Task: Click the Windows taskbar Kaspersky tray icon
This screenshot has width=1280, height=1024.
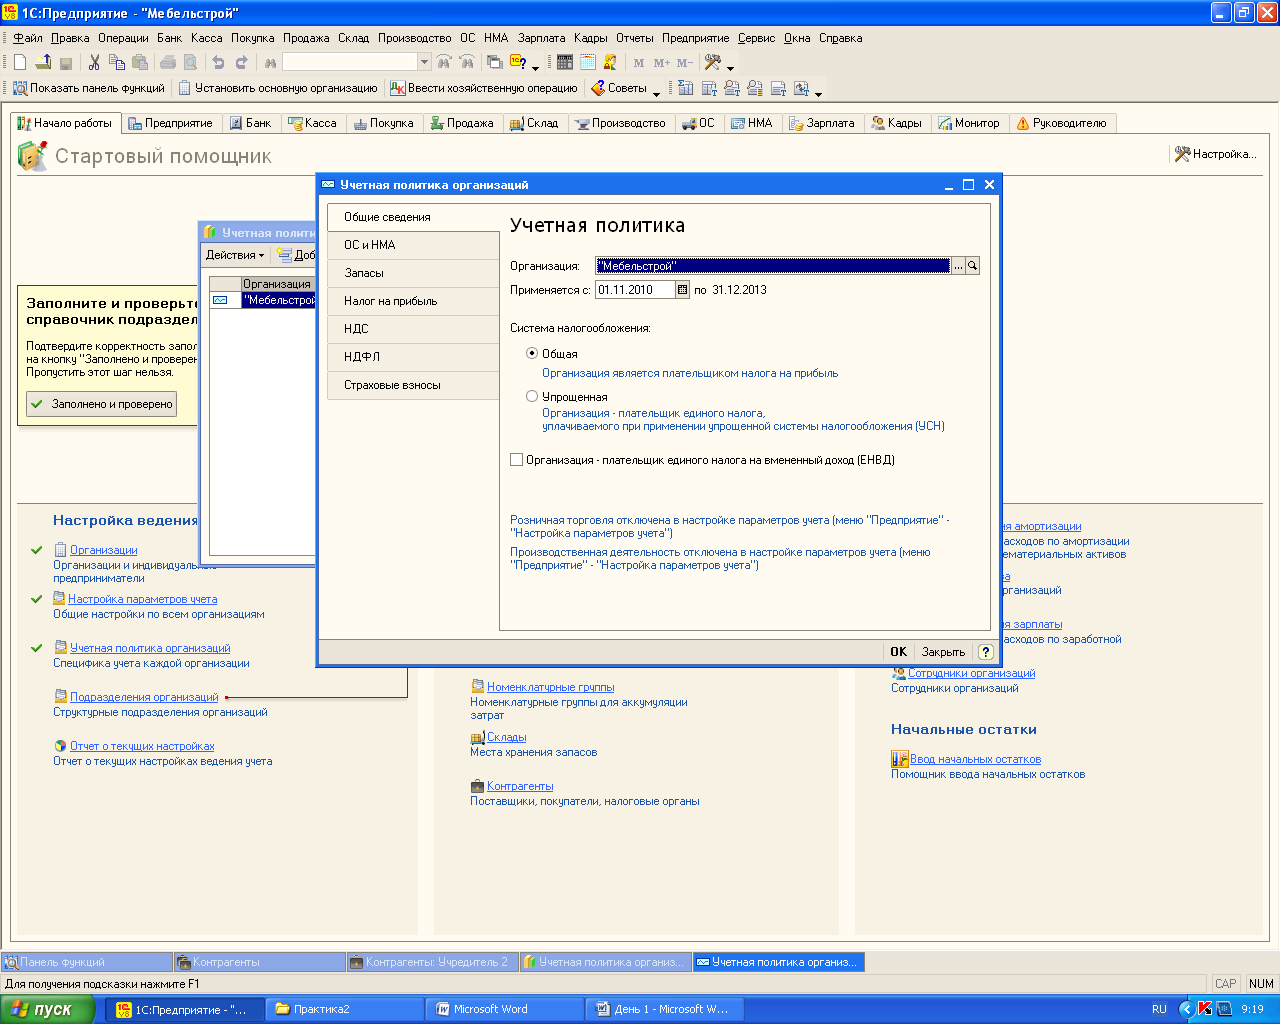Action: 1205,1009
